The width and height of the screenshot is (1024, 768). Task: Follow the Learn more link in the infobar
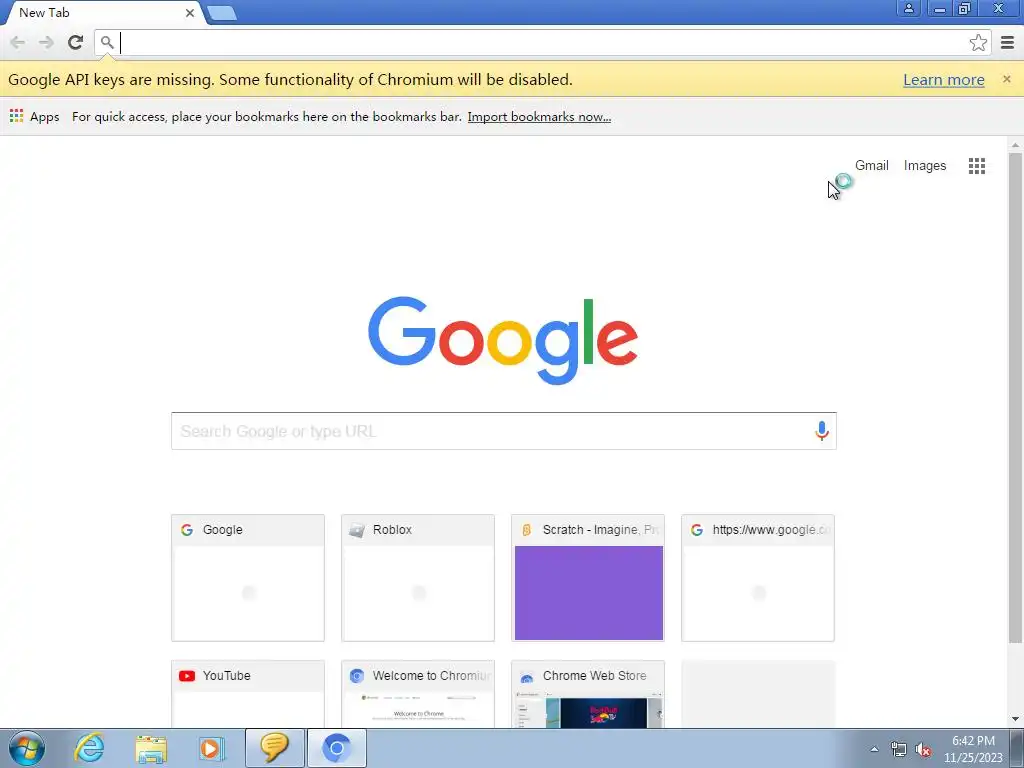944,80
